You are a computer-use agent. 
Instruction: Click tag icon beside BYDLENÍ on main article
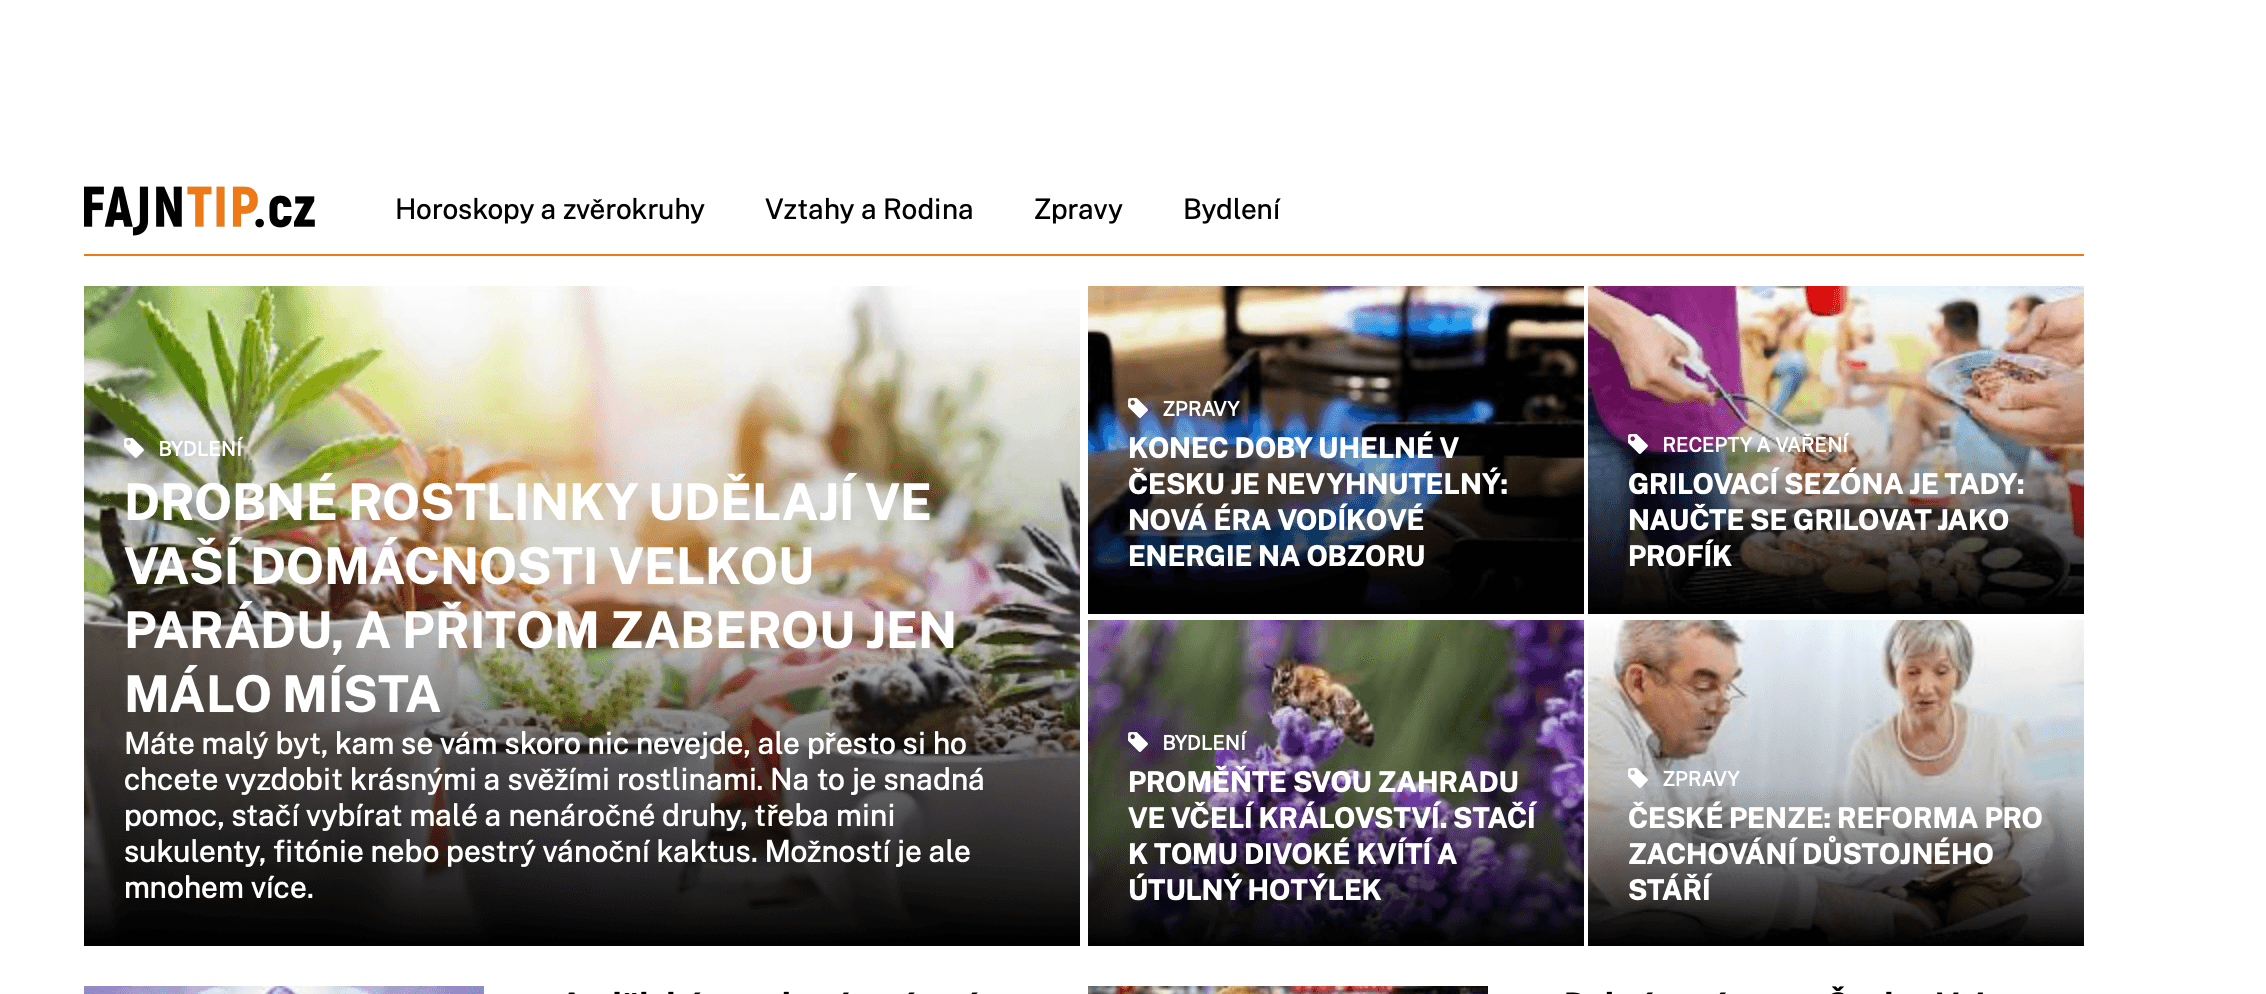click(134, 448)
